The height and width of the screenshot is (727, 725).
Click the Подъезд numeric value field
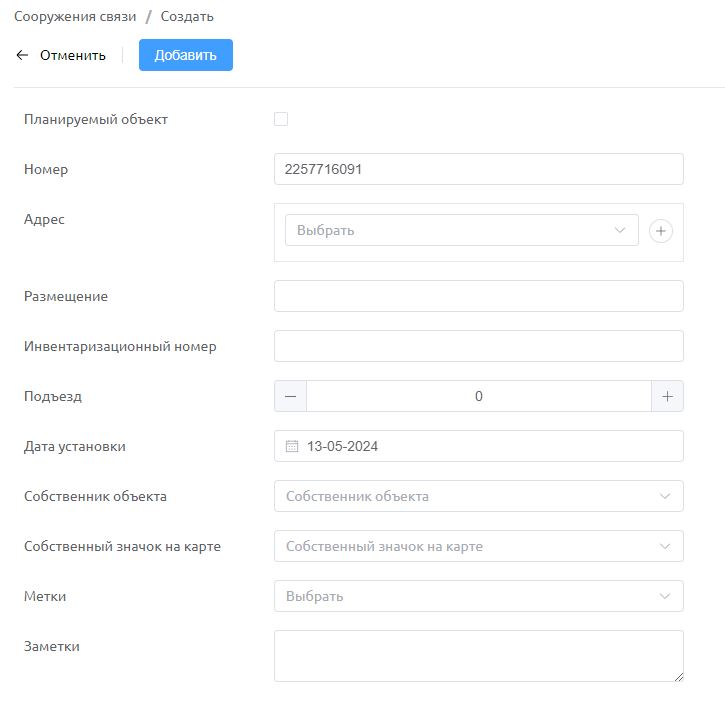point(479,396)
